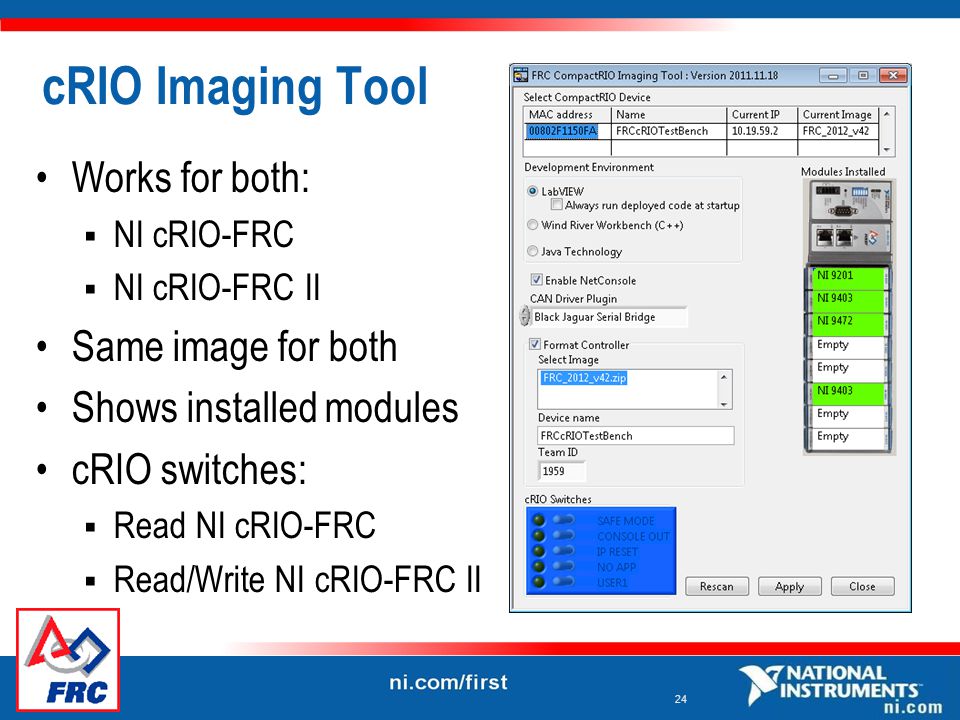Click the "Works for both:" bullet

pos(190,178)
